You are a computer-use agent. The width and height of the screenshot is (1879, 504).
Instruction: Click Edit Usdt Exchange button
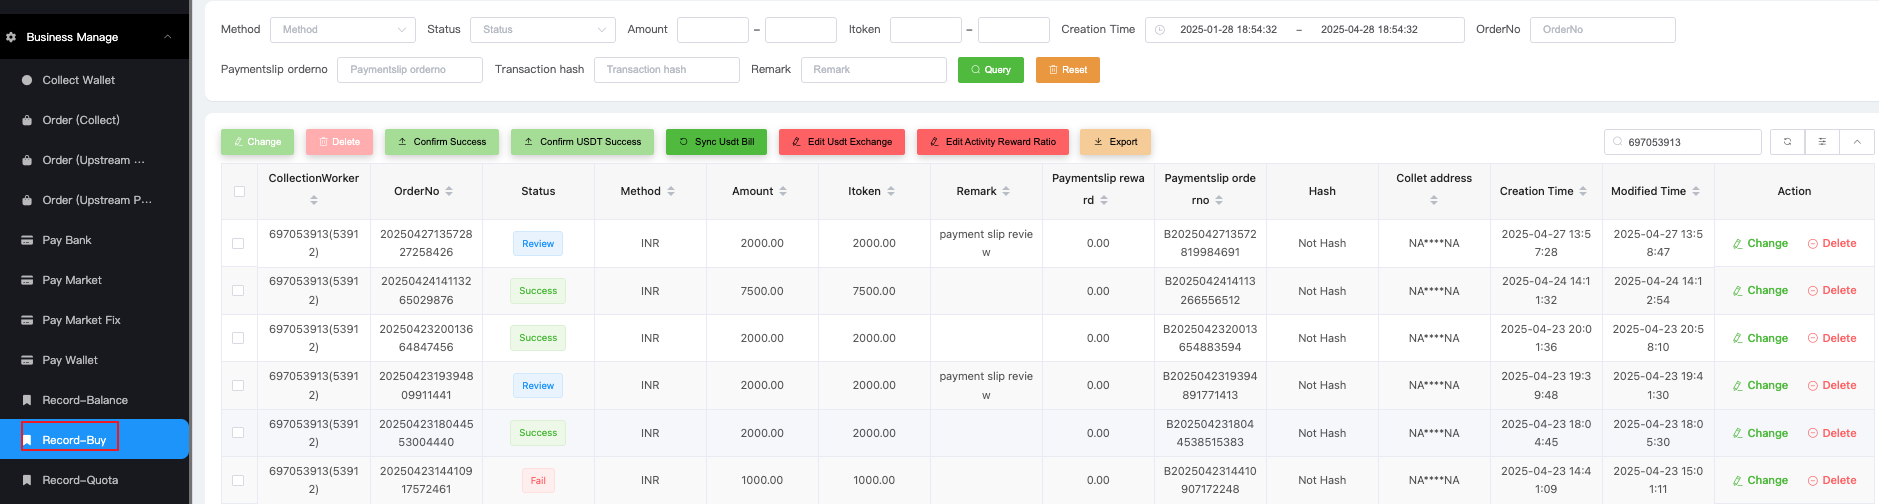pyautogui.click(x=841, y=142)
